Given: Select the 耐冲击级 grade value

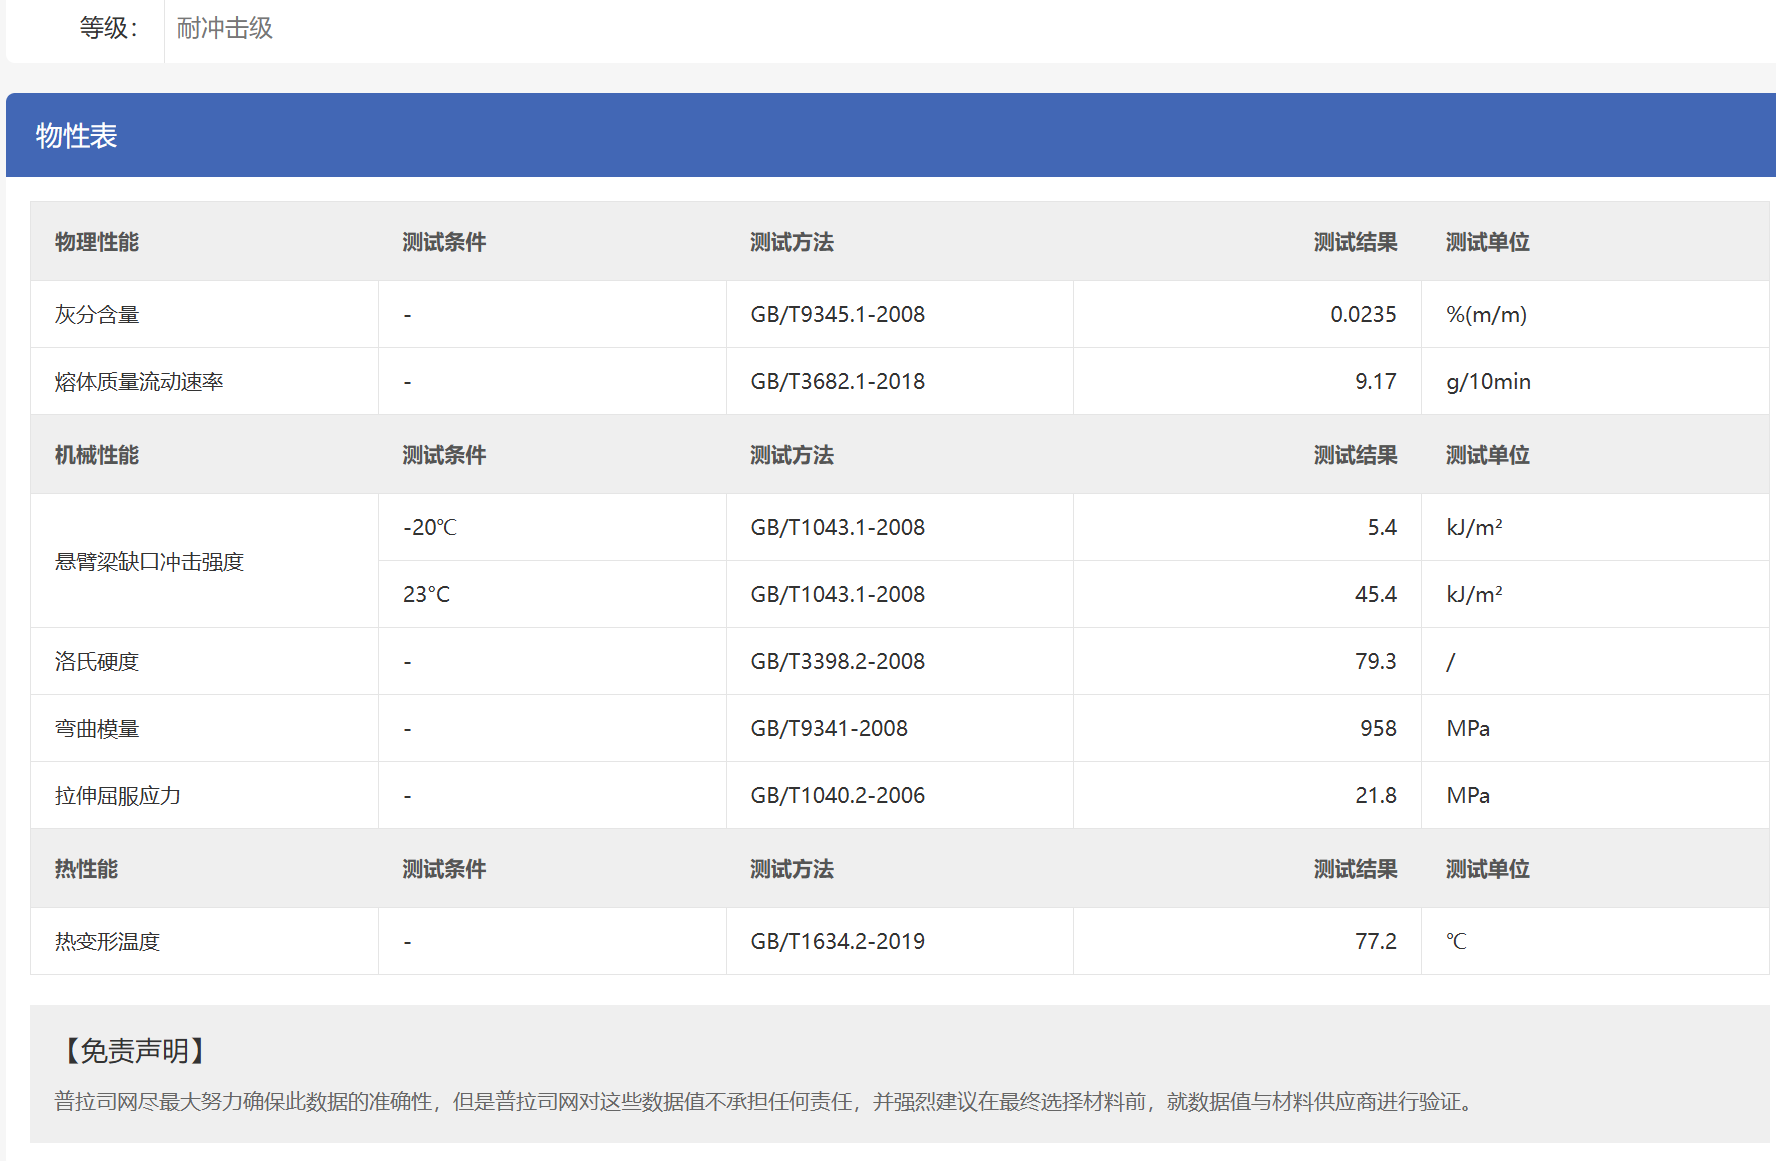Looking at the screenshot, I should (225, 28).
